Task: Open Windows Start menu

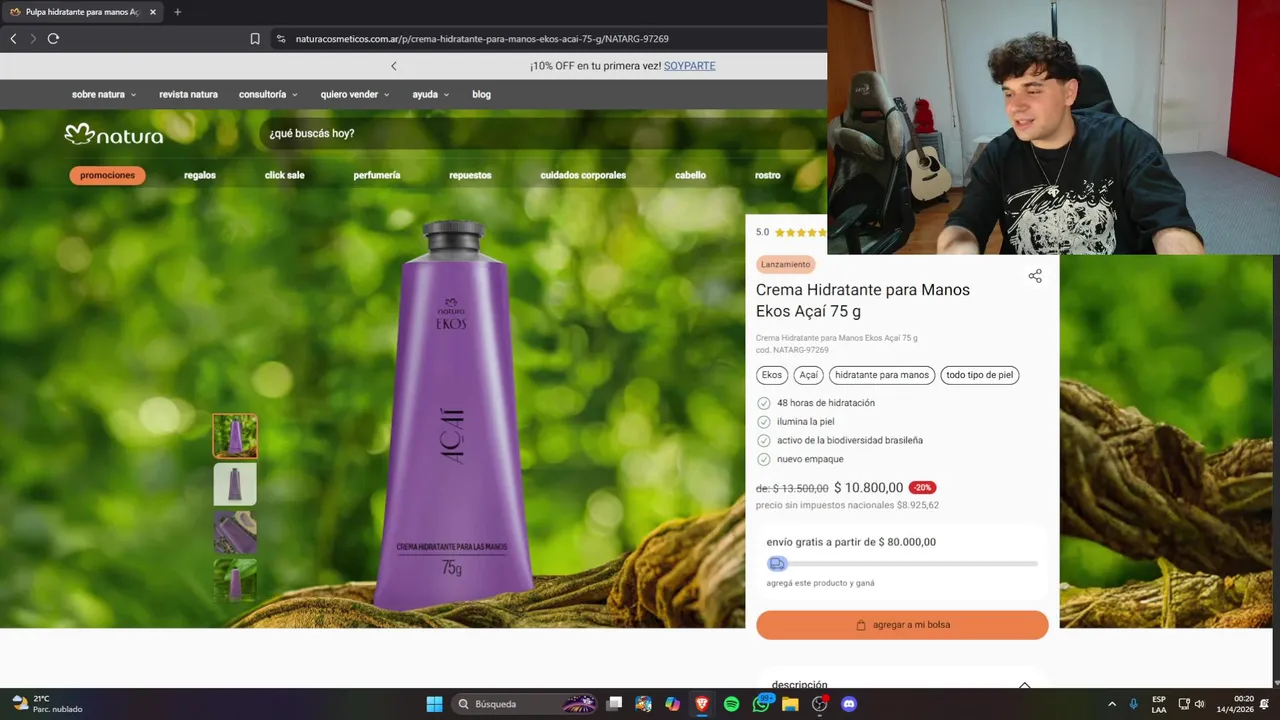Action: click(434, 704)
